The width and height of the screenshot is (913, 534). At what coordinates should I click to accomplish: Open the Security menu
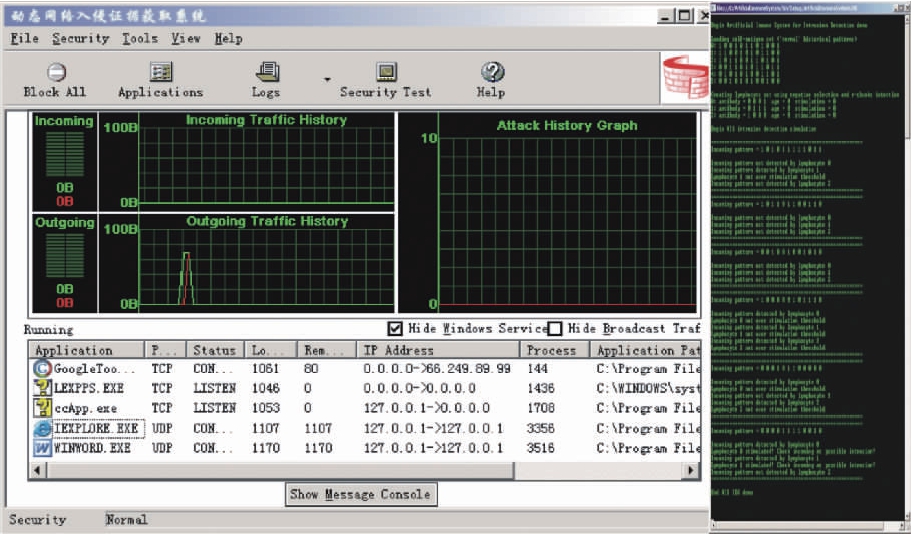[80, 39]
